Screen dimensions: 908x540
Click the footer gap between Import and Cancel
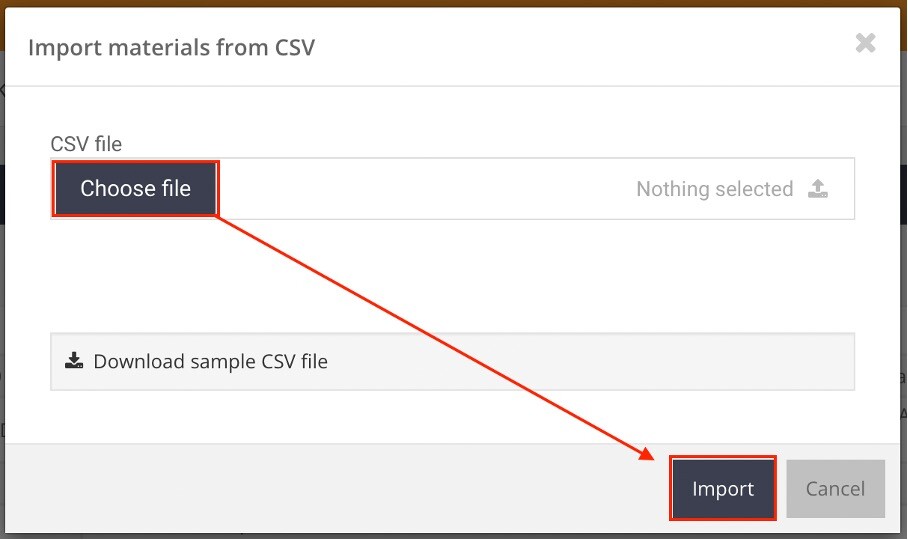click(x=780, y=488)
